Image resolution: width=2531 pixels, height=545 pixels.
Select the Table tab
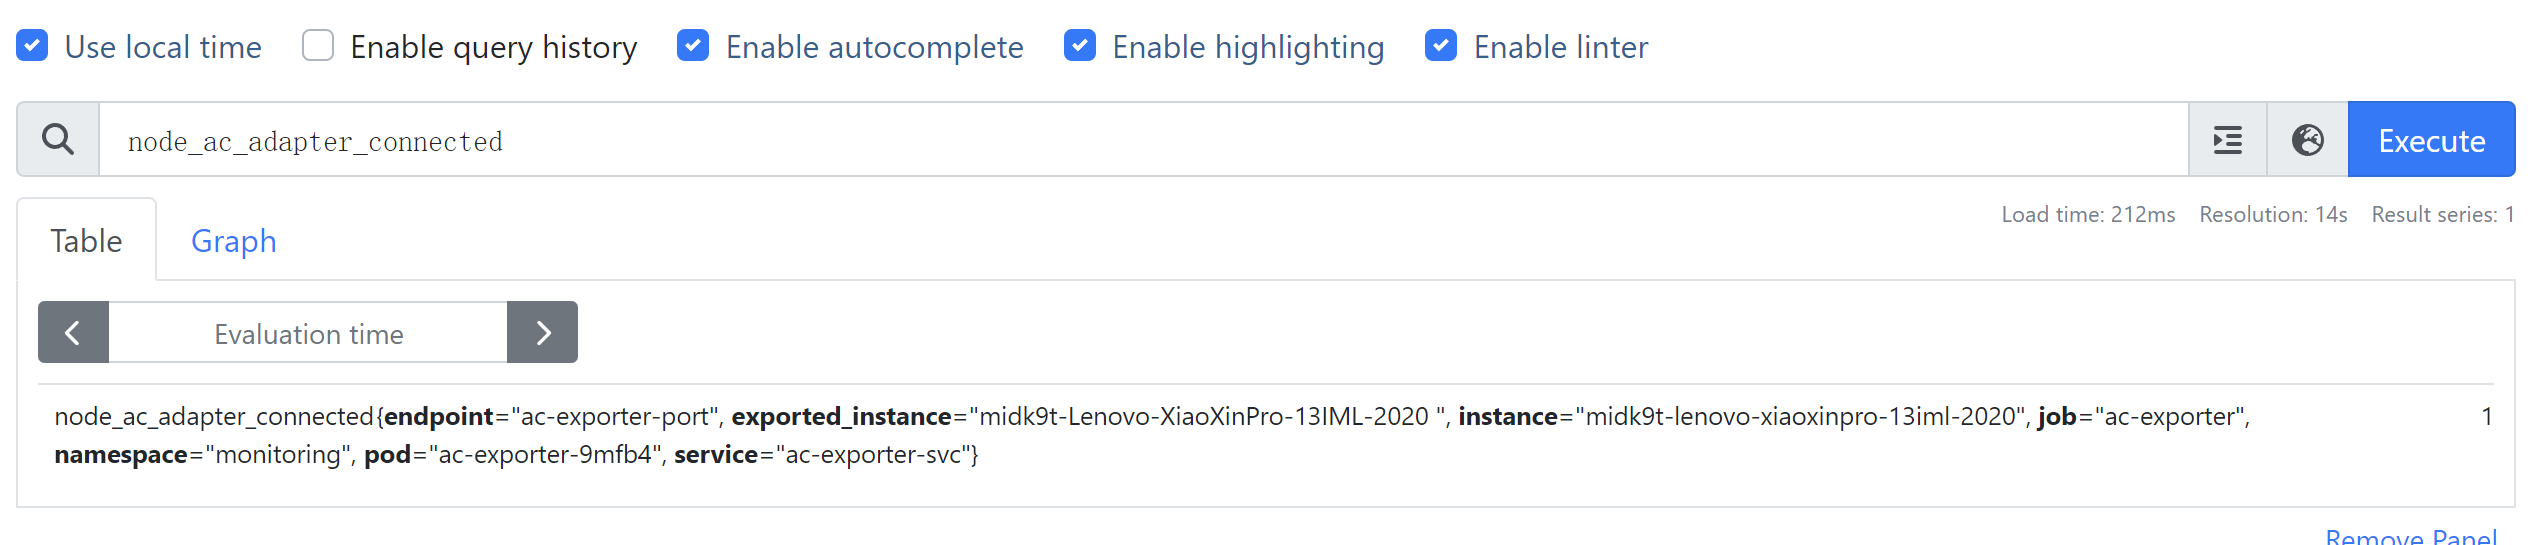point(86,241)
